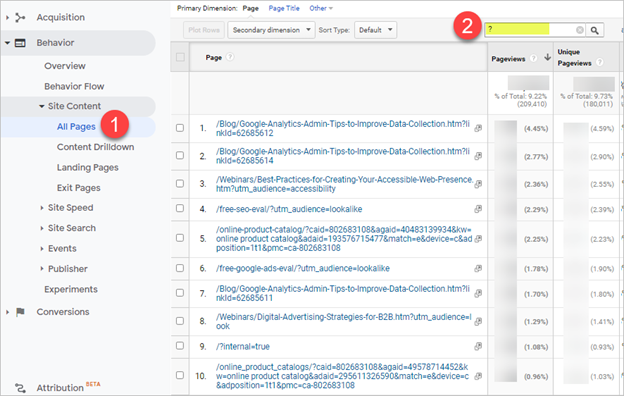Clear the search field with X icon
The height and width of the screenshot is (396, 624).
[x=580, y=30]
